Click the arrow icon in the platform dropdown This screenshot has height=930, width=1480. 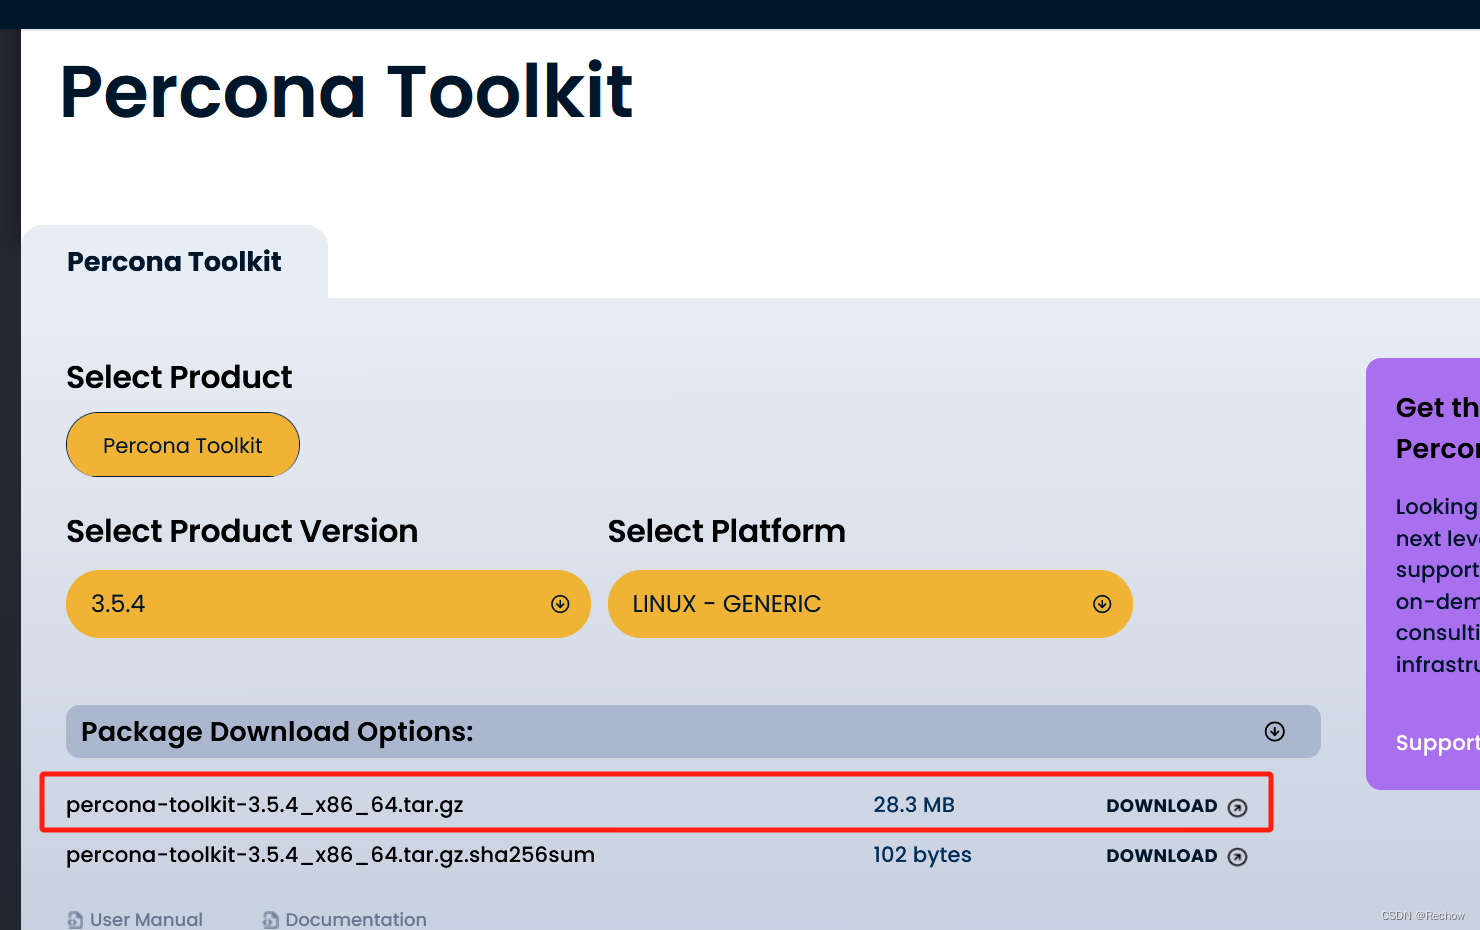coord(1102,604)
